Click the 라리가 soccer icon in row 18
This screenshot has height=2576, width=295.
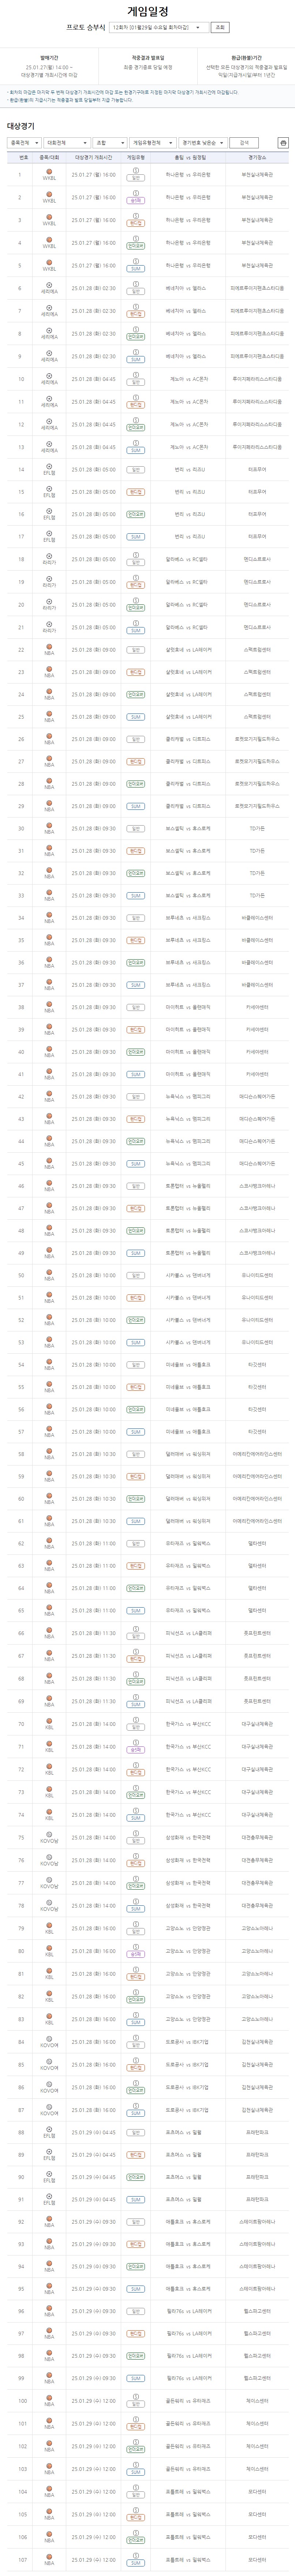(x=49, y=554)
